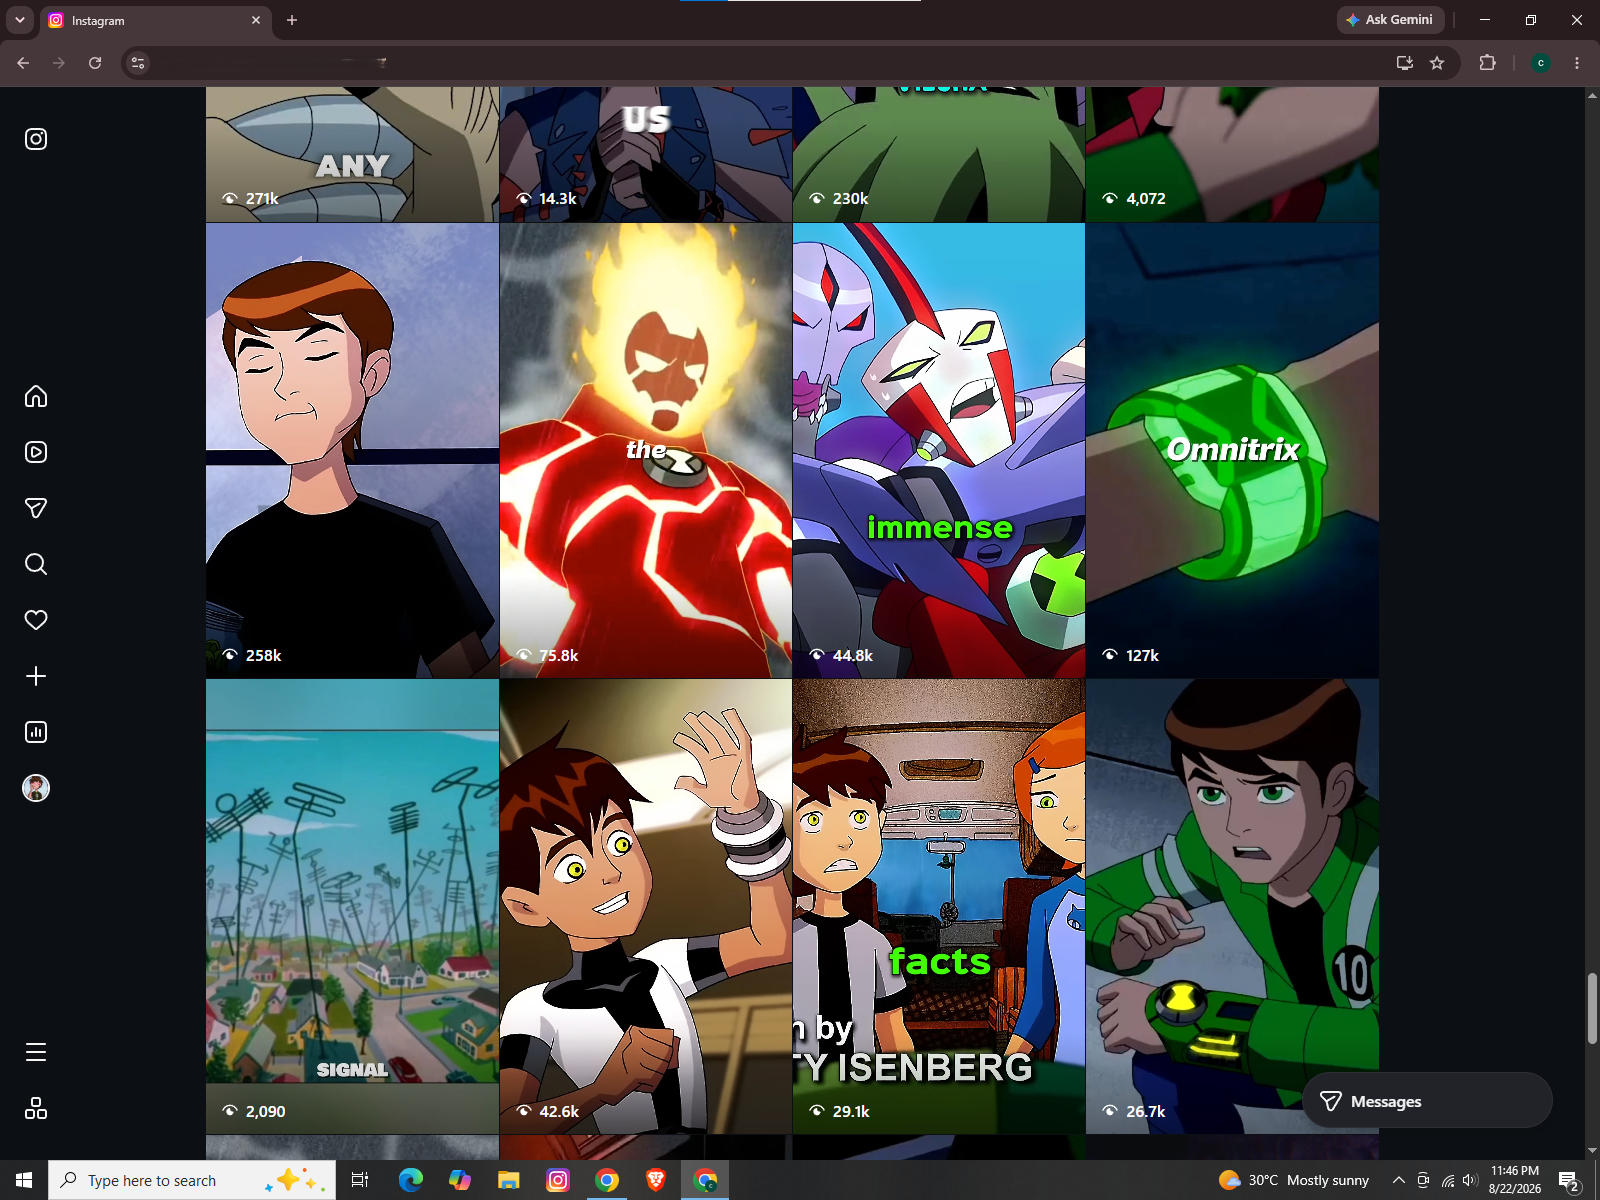Open the facts reel with 29.1k views
This screenshot has height=1200, width=1600.
coord(939,907)
